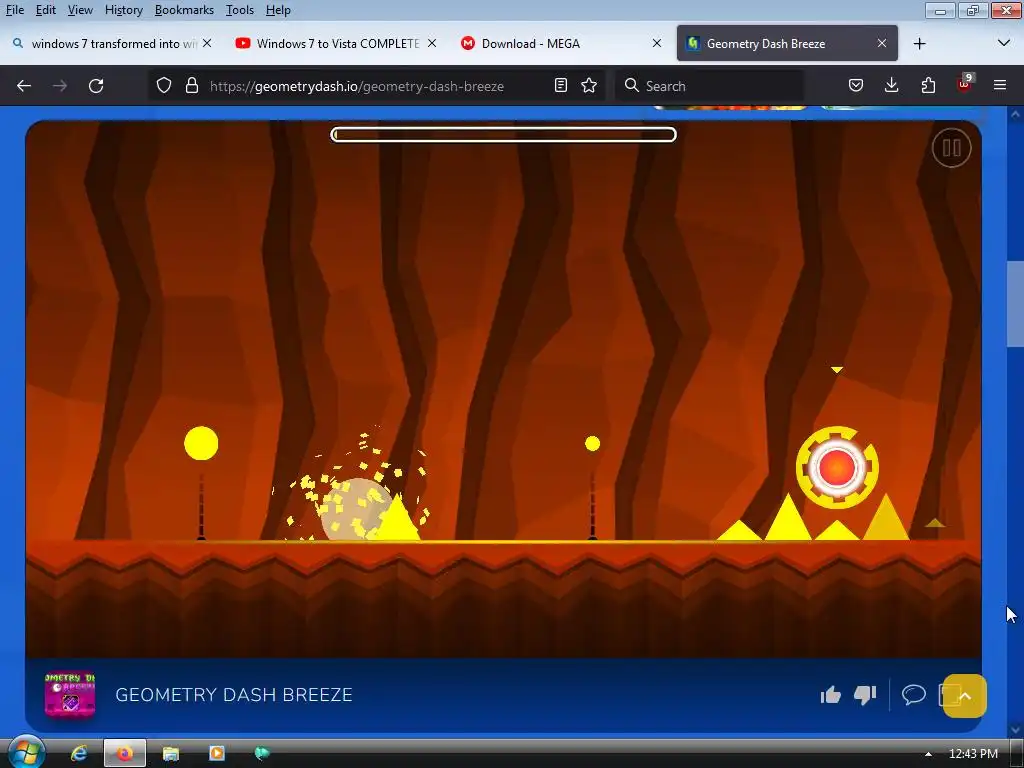Bookmark this page with the star icon
Screen dimensions: 1024x768
point(589,86)
